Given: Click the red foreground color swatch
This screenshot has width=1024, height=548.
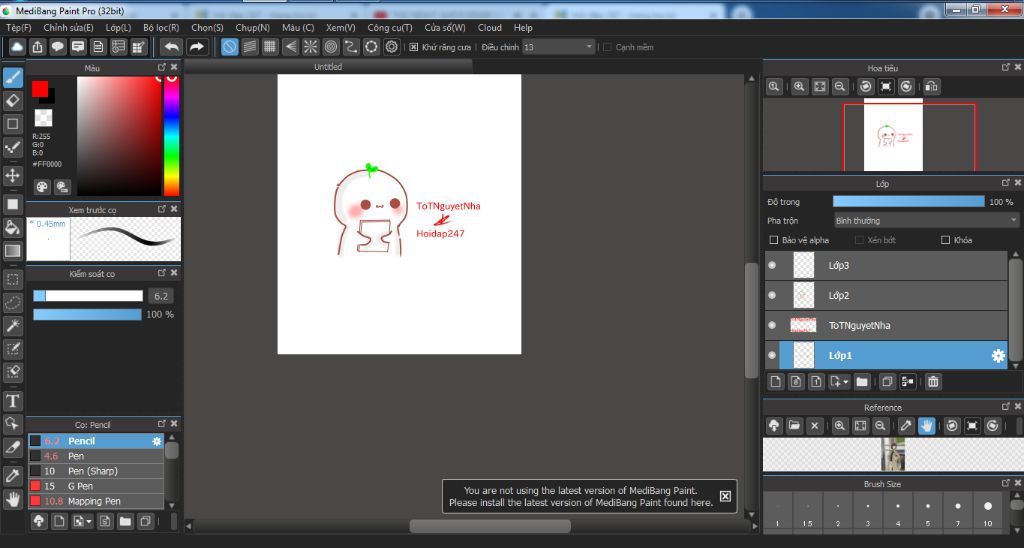Looking at the screenshot, I should click(40, 89).
